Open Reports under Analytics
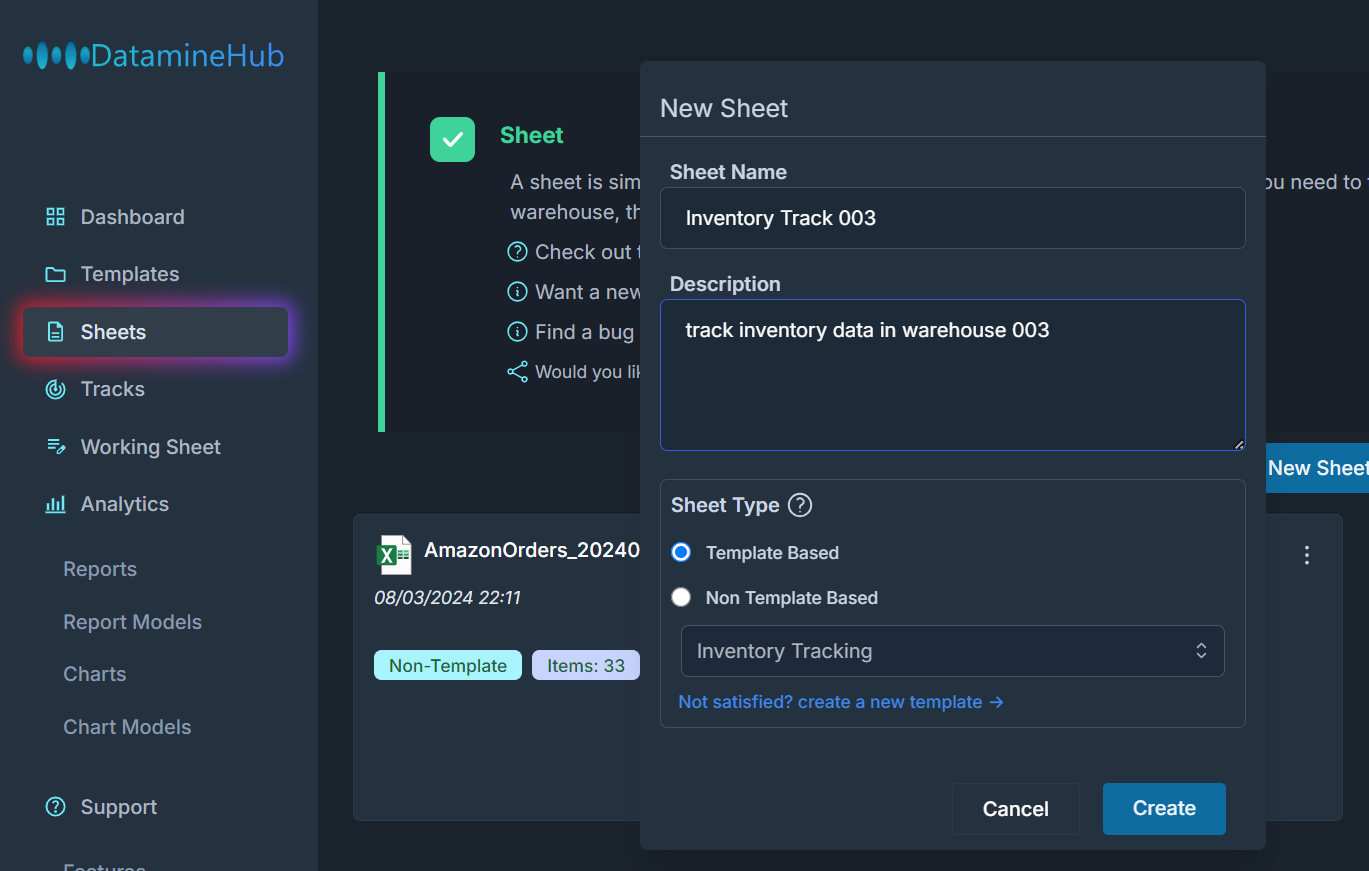The width and height of the screenshot is (1369, 871). click(100, 569)
